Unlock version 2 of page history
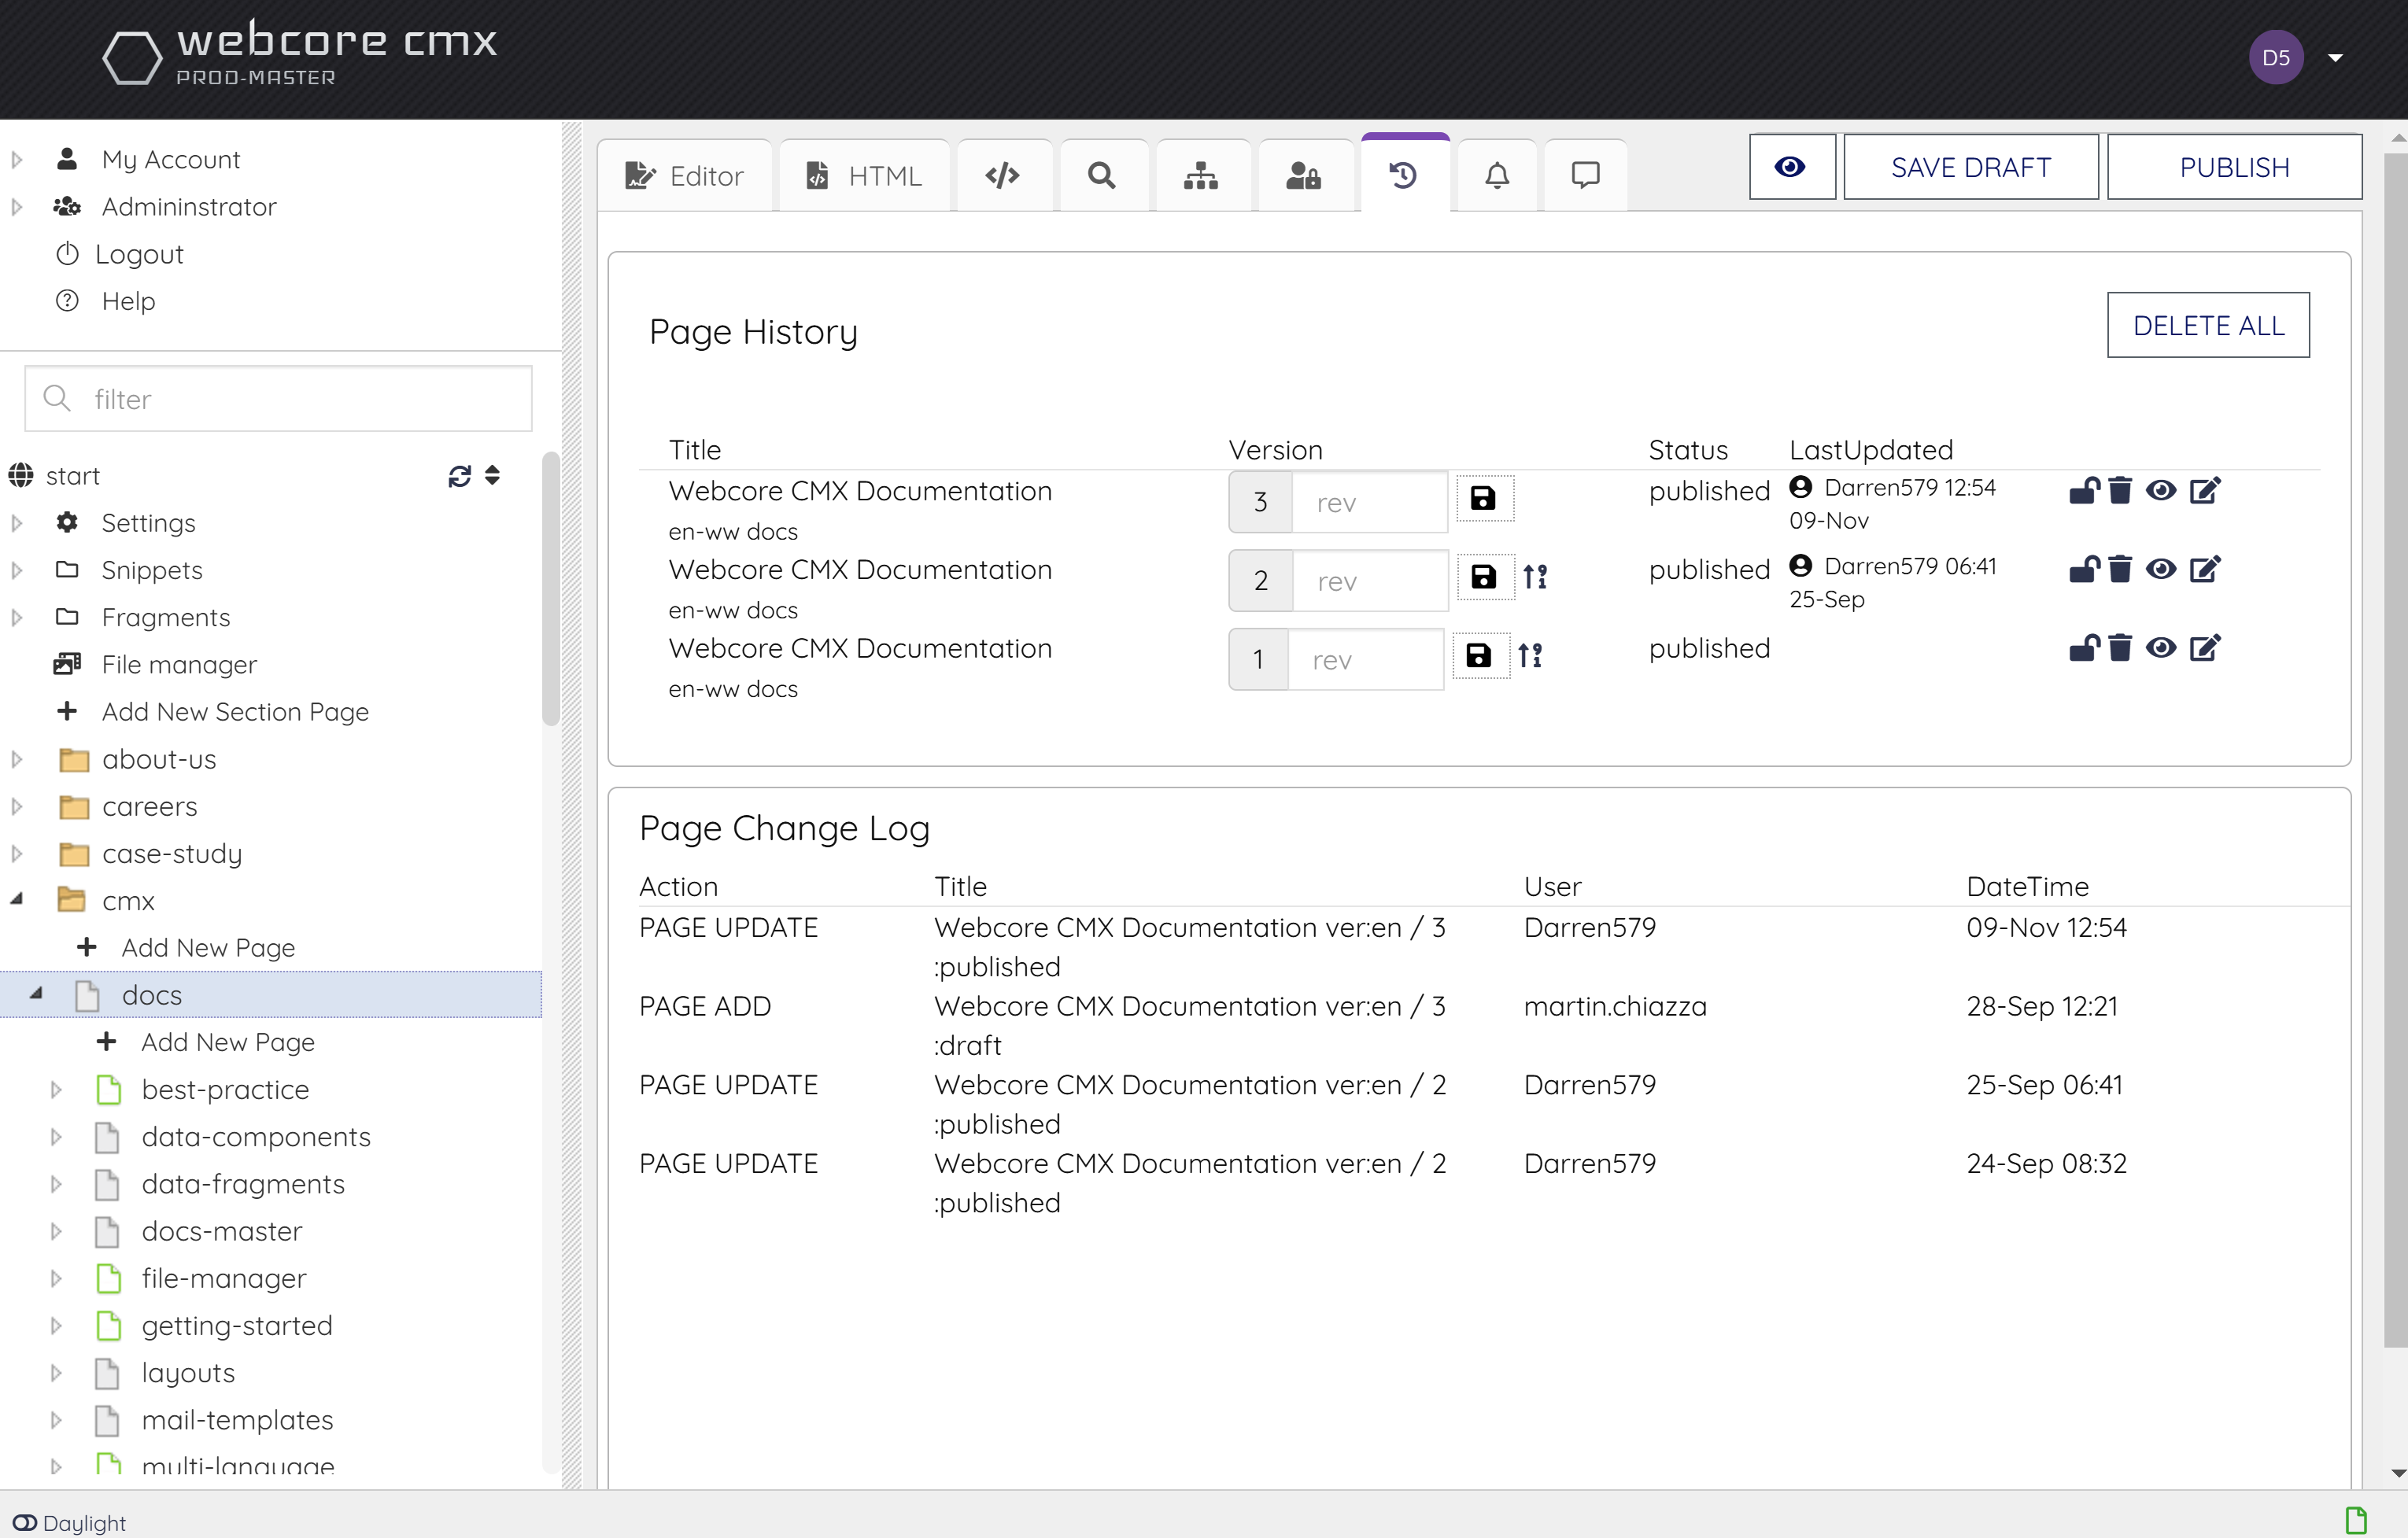Image resolution: width=2408 pixels, height=1538 pixels. [x=2084, y=569]
